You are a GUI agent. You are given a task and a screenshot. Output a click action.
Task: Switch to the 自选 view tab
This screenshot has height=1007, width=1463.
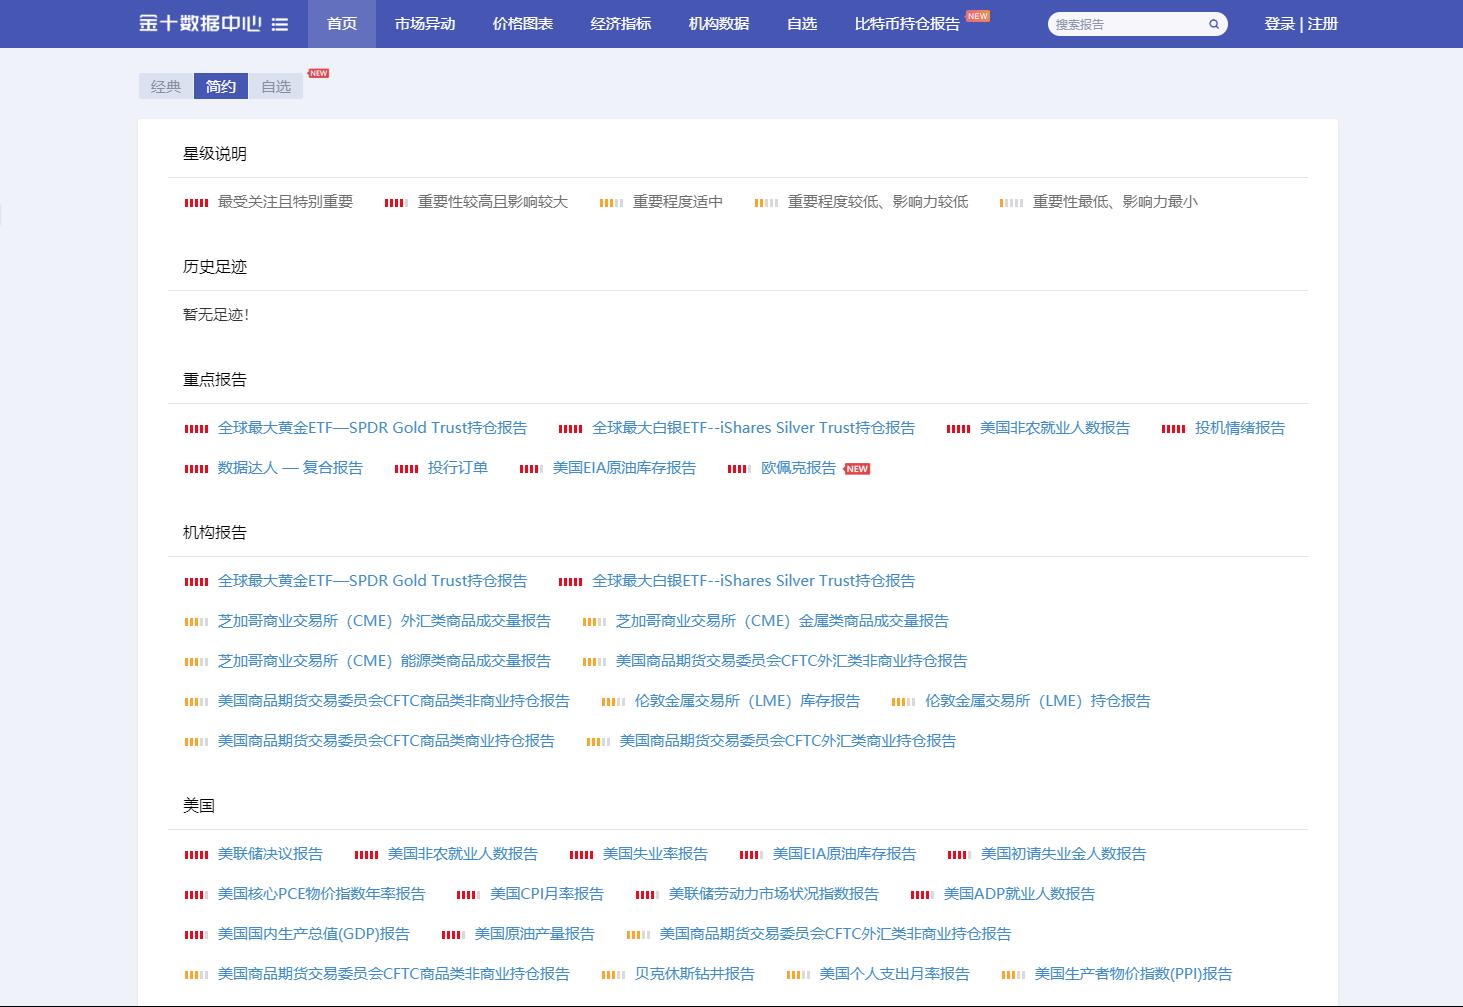[276, 87]
